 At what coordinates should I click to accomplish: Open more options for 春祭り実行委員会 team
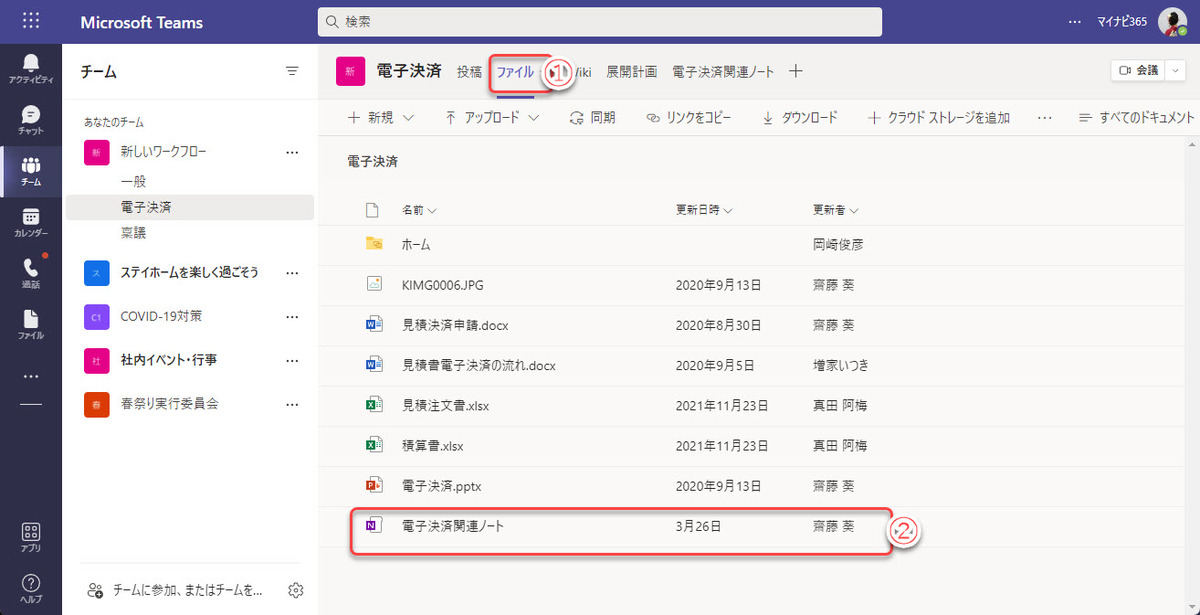292,404
